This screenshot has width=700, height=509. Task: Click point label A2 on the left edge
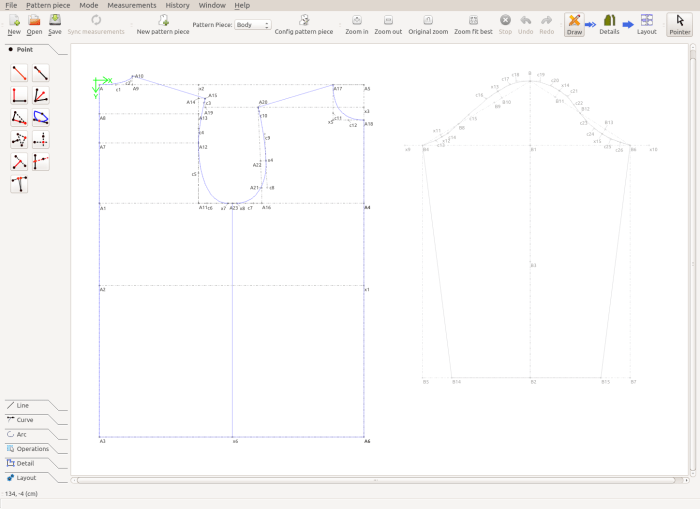click(103, 290)
